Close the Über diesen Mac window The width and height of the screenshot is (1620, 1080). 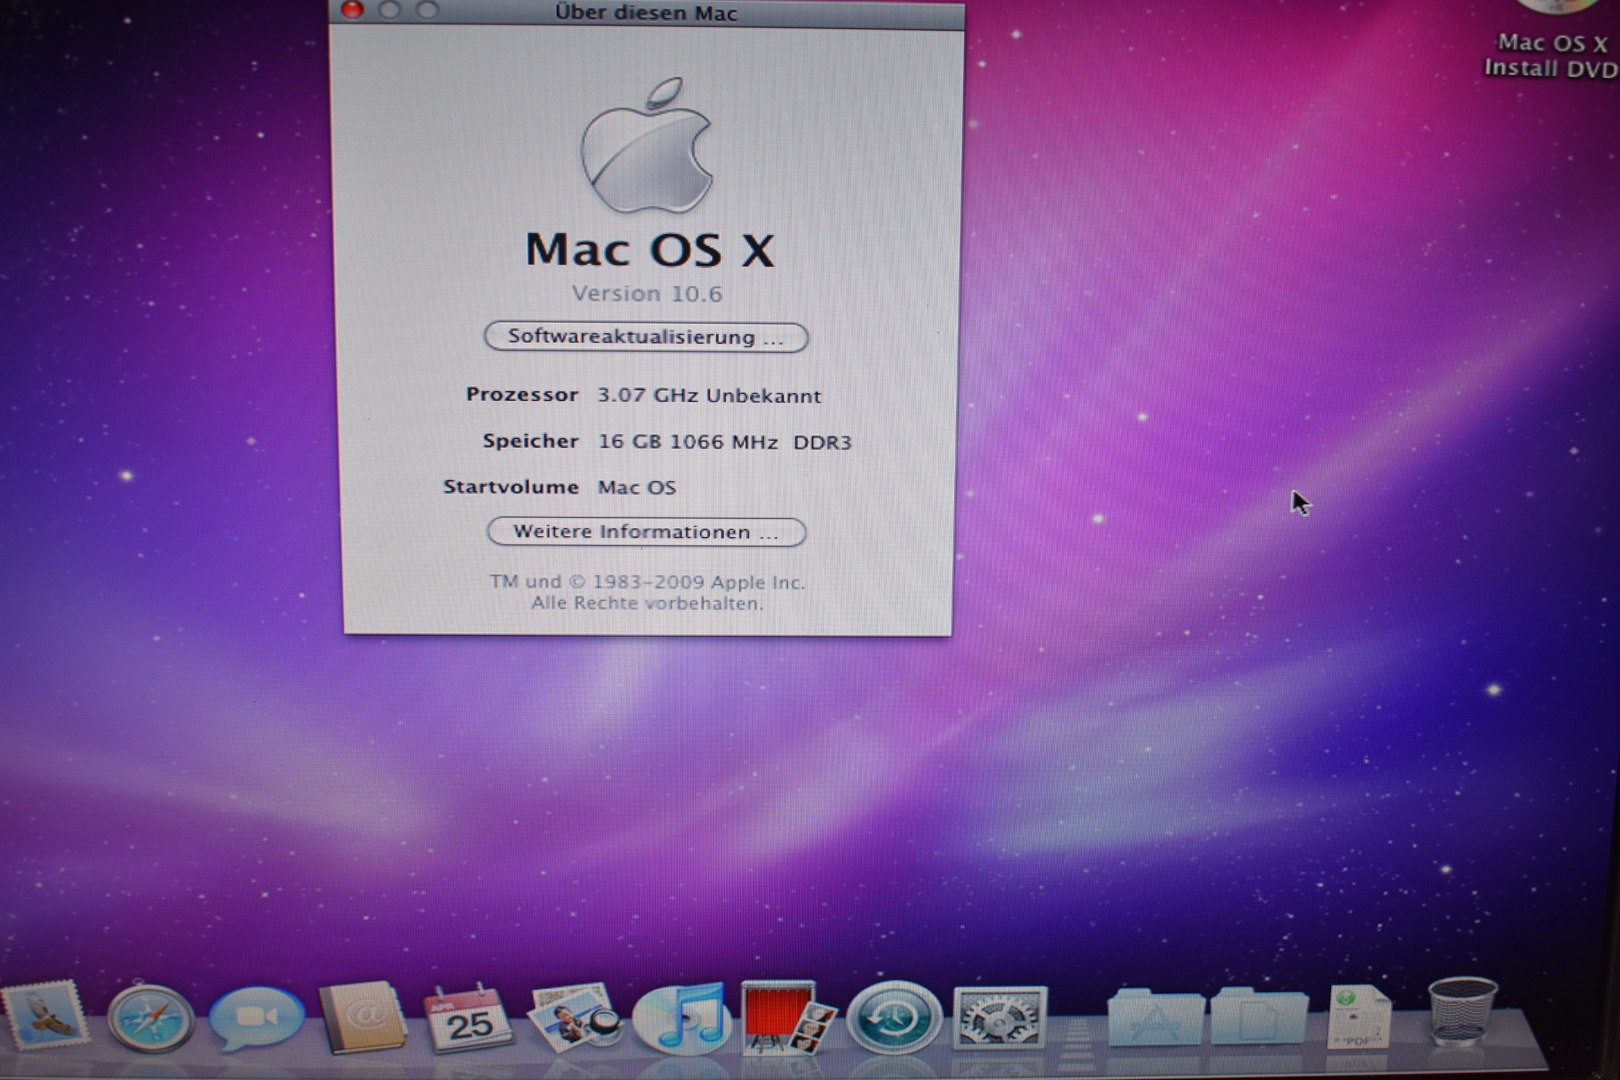click(x=352, y=10)
